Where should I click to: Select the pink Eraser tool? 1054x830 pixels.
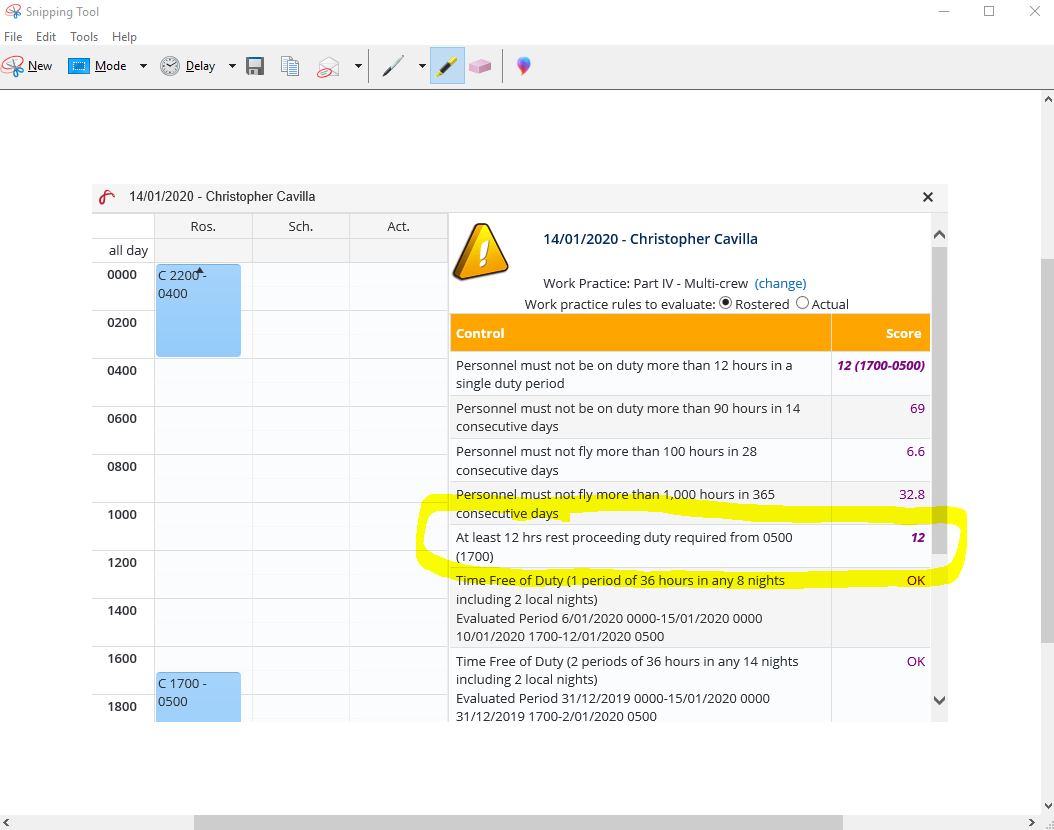point(480,66)
